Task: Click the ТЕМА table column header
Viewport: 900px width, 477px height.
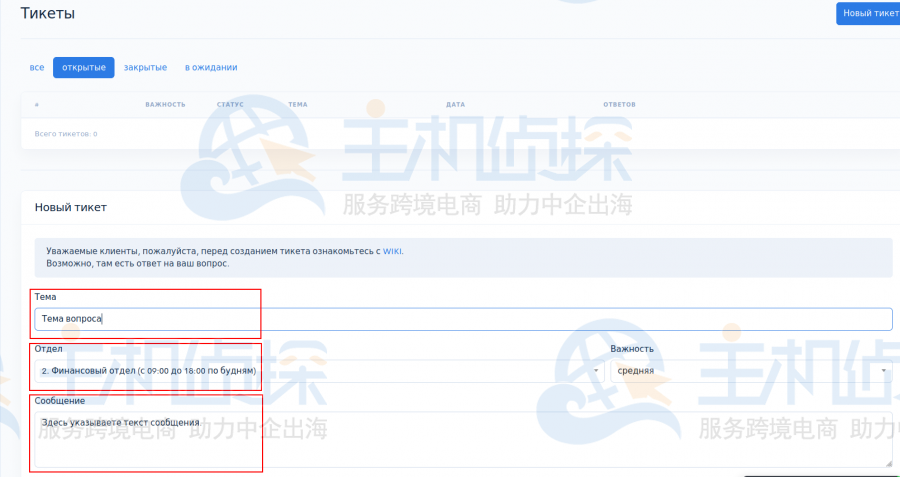Action: coord(297,104)
